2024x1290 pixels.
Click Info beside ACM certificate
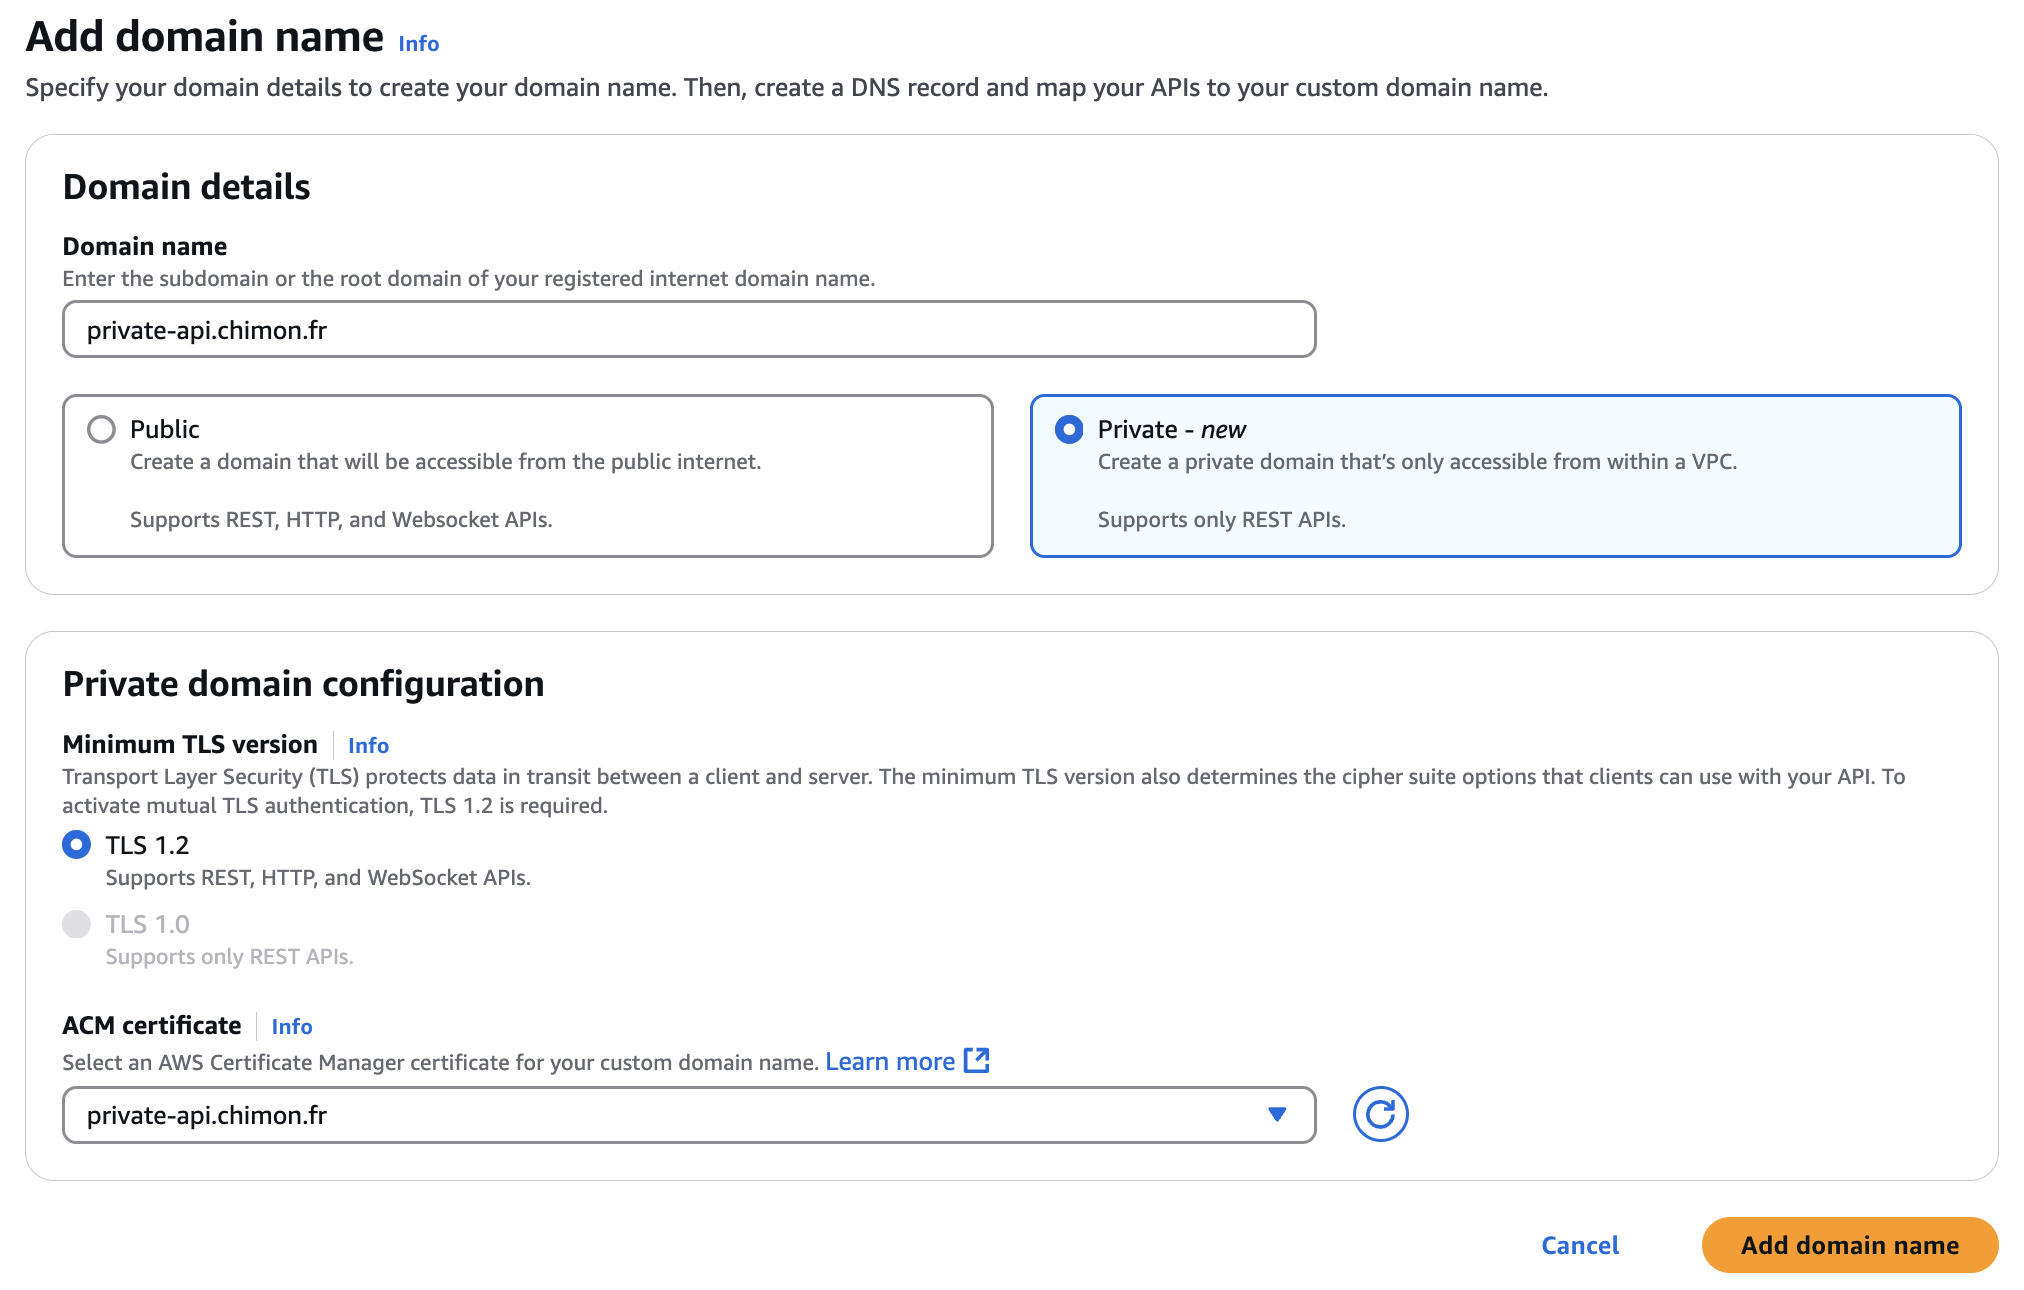(291, 1026)
